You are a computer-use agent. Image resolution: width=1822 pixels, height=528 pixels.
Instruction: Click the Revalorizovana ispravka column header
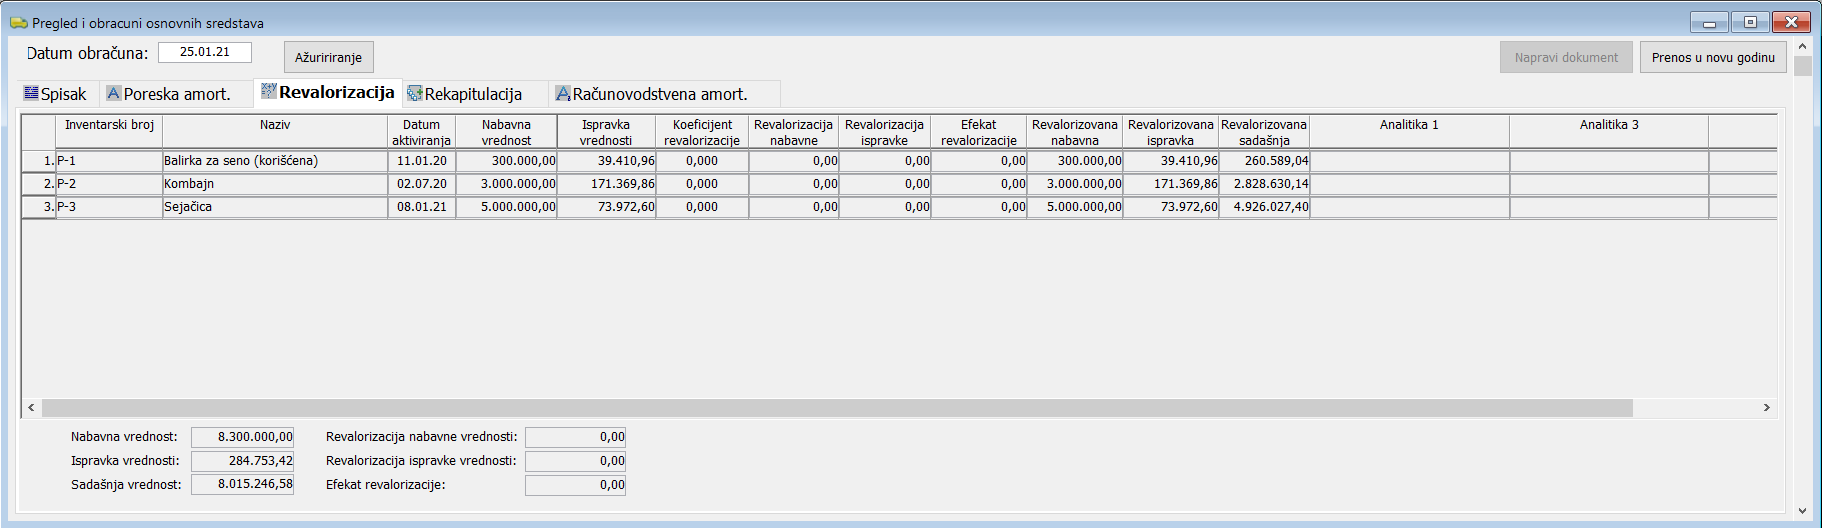point(1171,132)
